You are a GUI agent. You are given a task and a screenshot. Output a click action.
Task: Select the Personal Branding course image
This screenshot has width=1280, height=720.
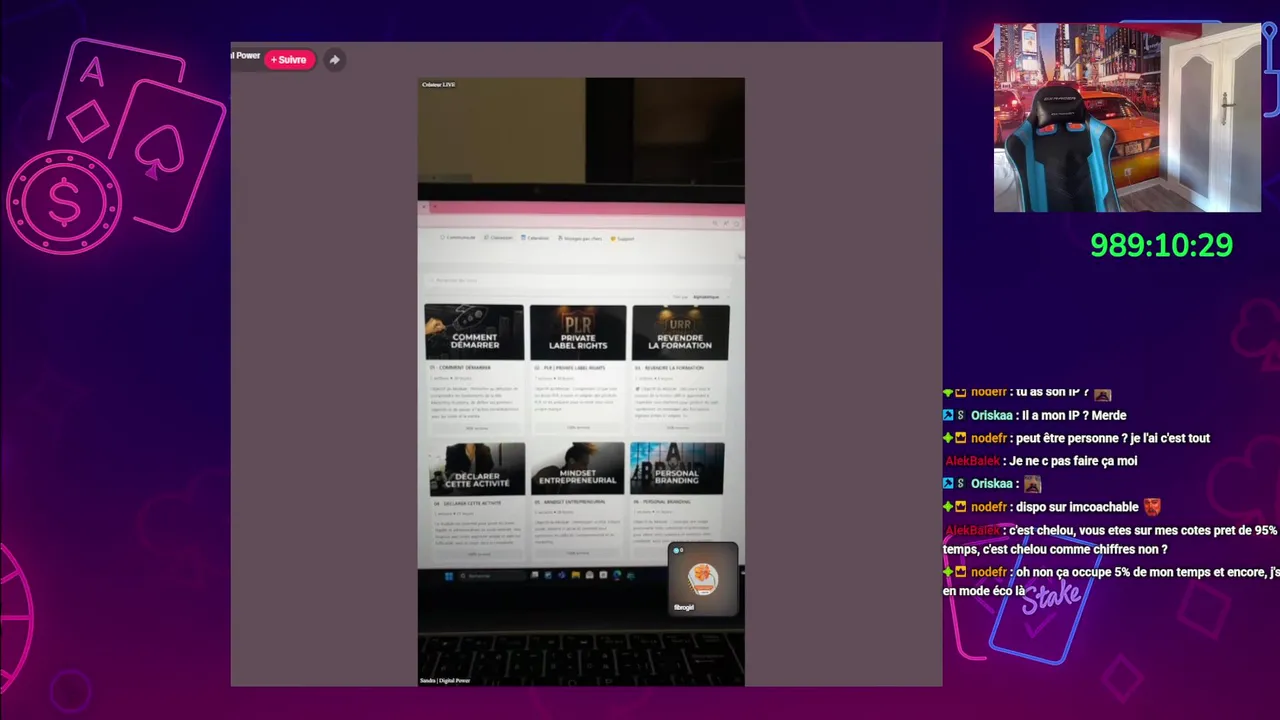[677, 467]
